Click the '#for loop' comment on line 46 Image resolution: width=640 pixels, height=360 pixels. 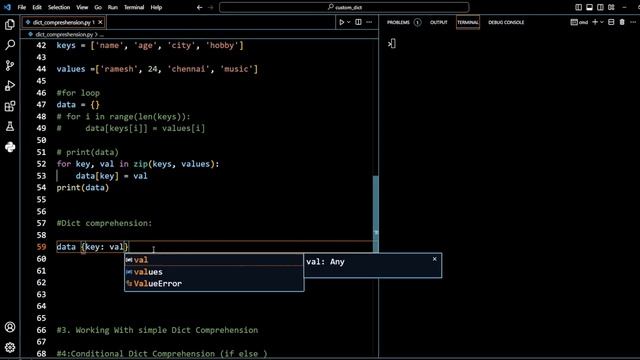(78, 93)
